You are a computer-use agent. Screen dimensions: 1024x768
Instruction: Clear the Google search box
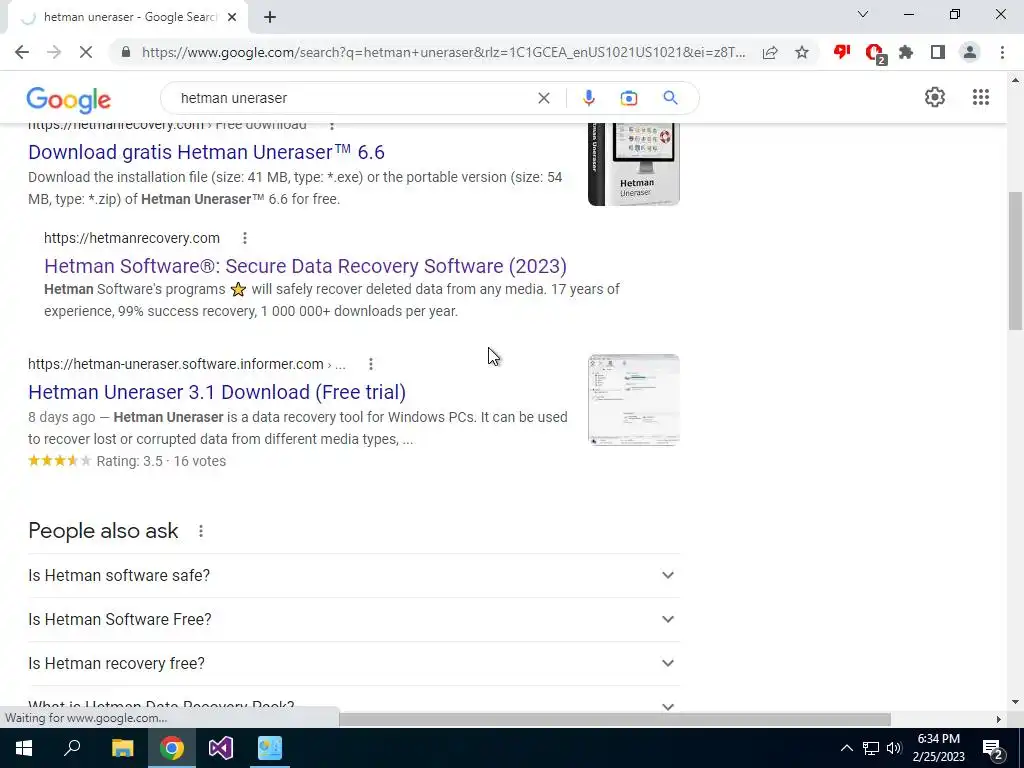[543, 98]
